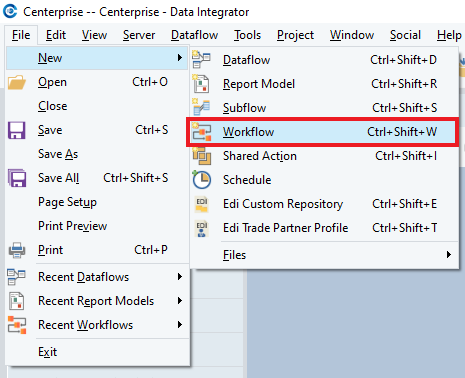Click the Edi Trade Partner Profile icon
This screenshot has width=465, height=378.
(202, 228)
